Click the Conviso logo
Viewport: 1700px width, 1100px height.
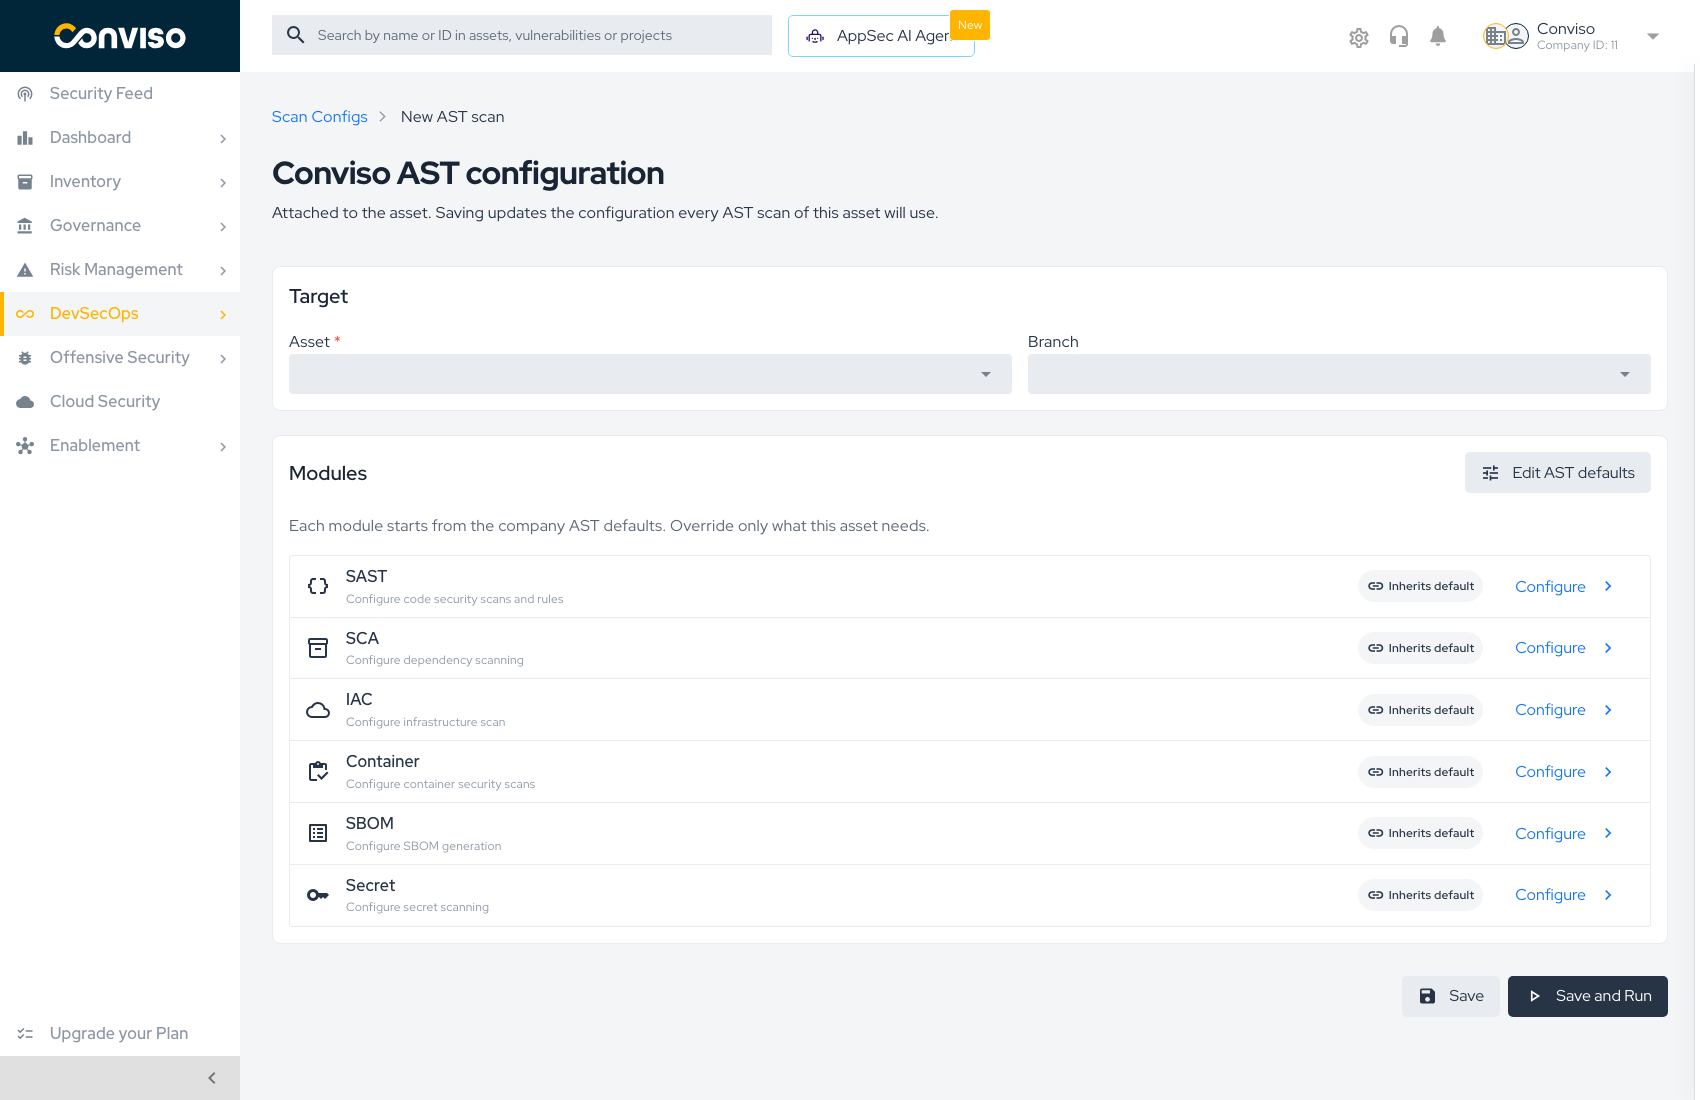coord(120,36)
